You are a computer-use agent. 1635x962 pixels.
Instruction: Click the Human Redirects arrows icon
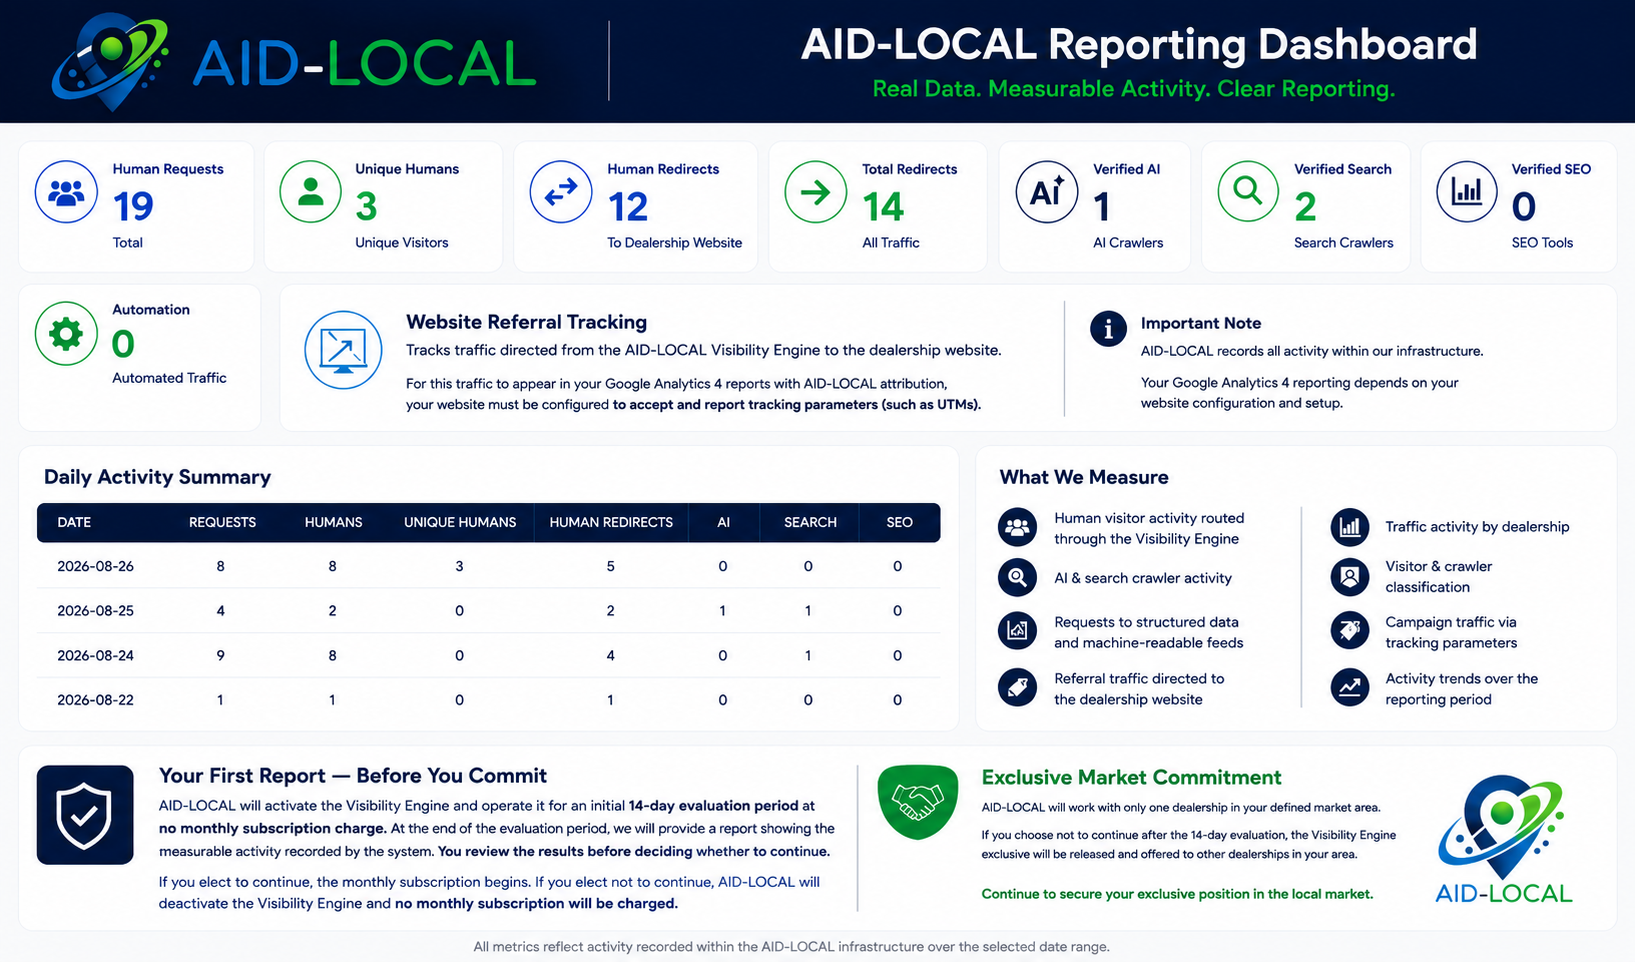(x=561, y=192)
